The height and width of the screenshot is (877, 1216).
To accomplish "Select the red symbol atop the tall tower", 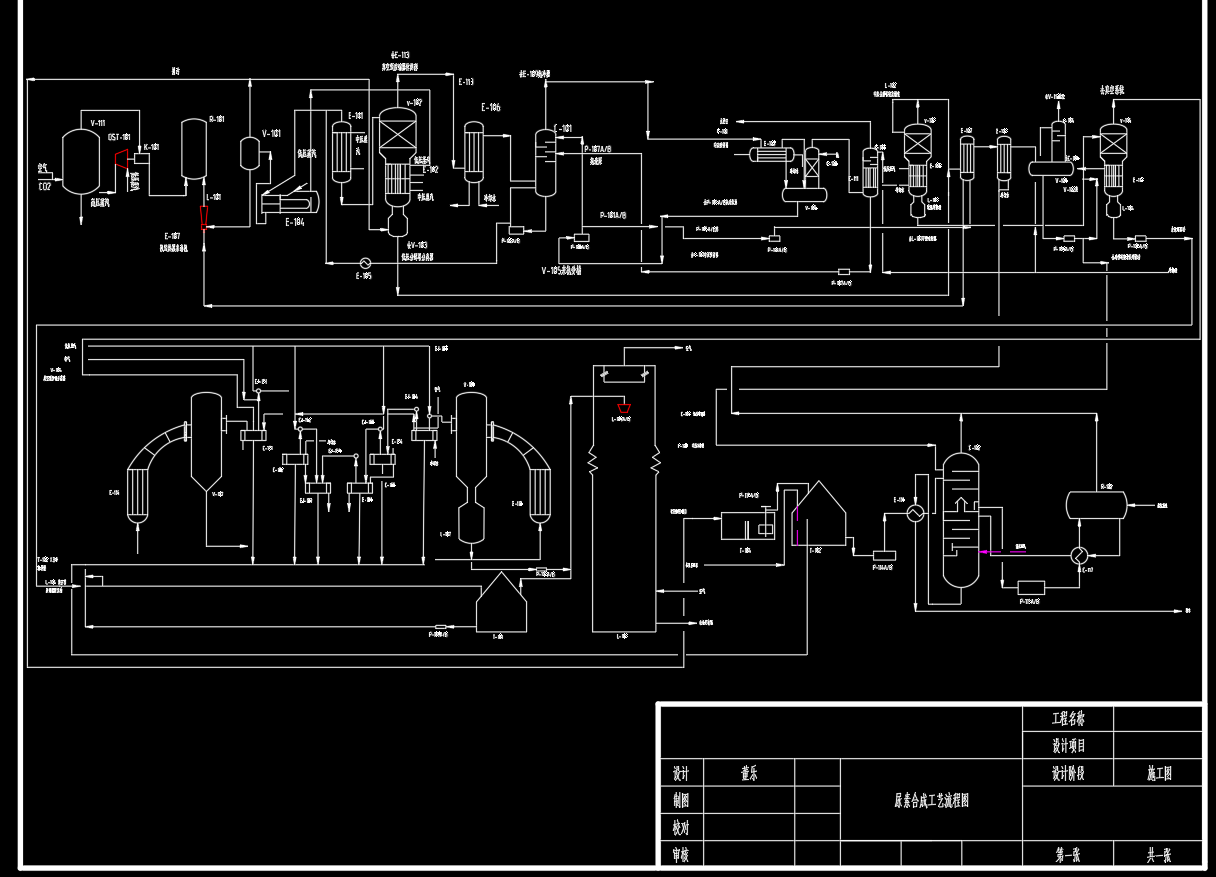I will click(x=624, y=408).
